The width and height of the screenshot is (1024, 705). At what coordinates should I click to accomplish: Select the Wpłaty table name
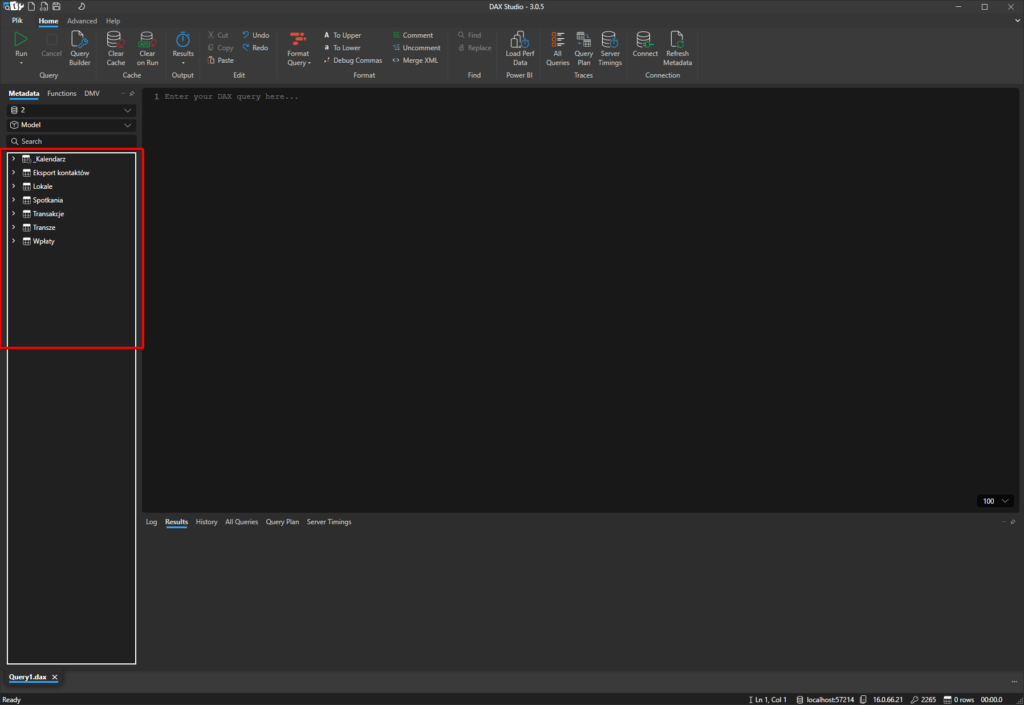(44, 241)
